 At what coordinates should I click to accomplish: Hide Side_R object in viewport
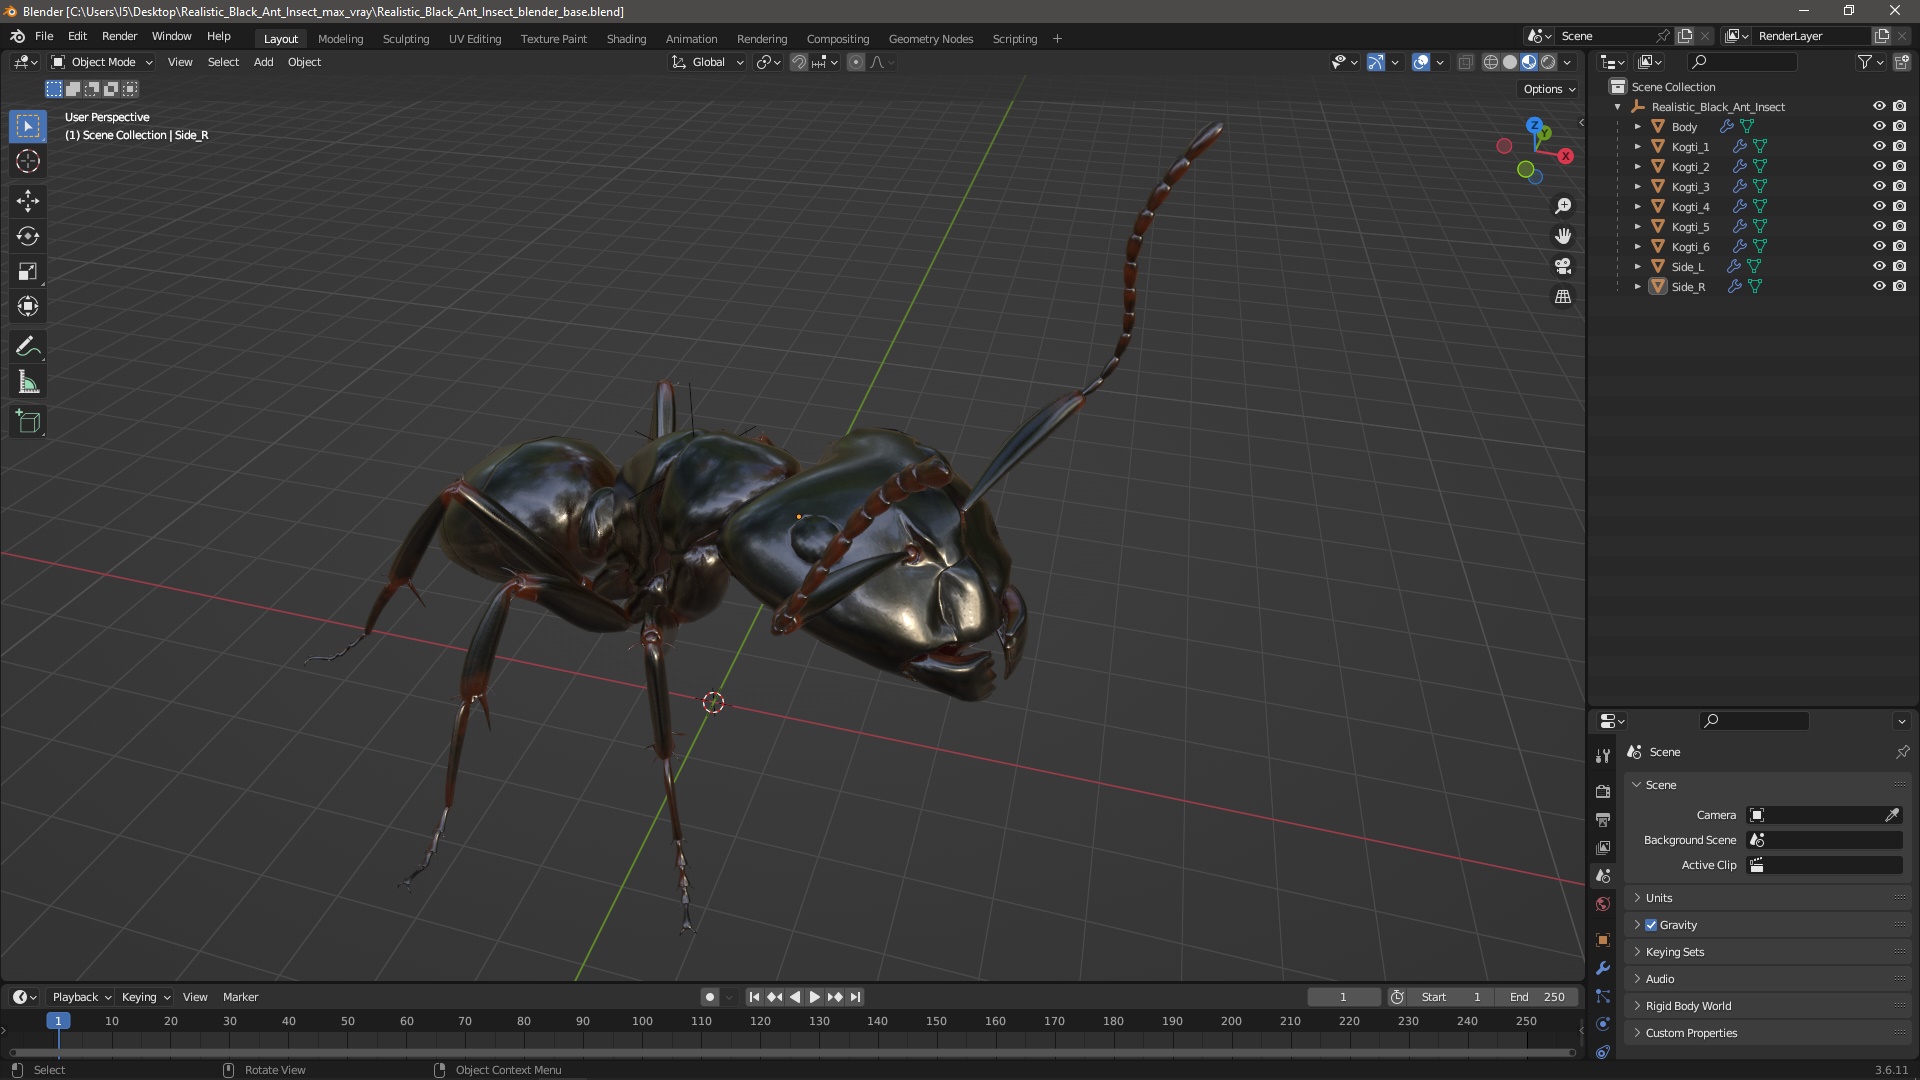pyautogui.click(x=1879, y=286)
